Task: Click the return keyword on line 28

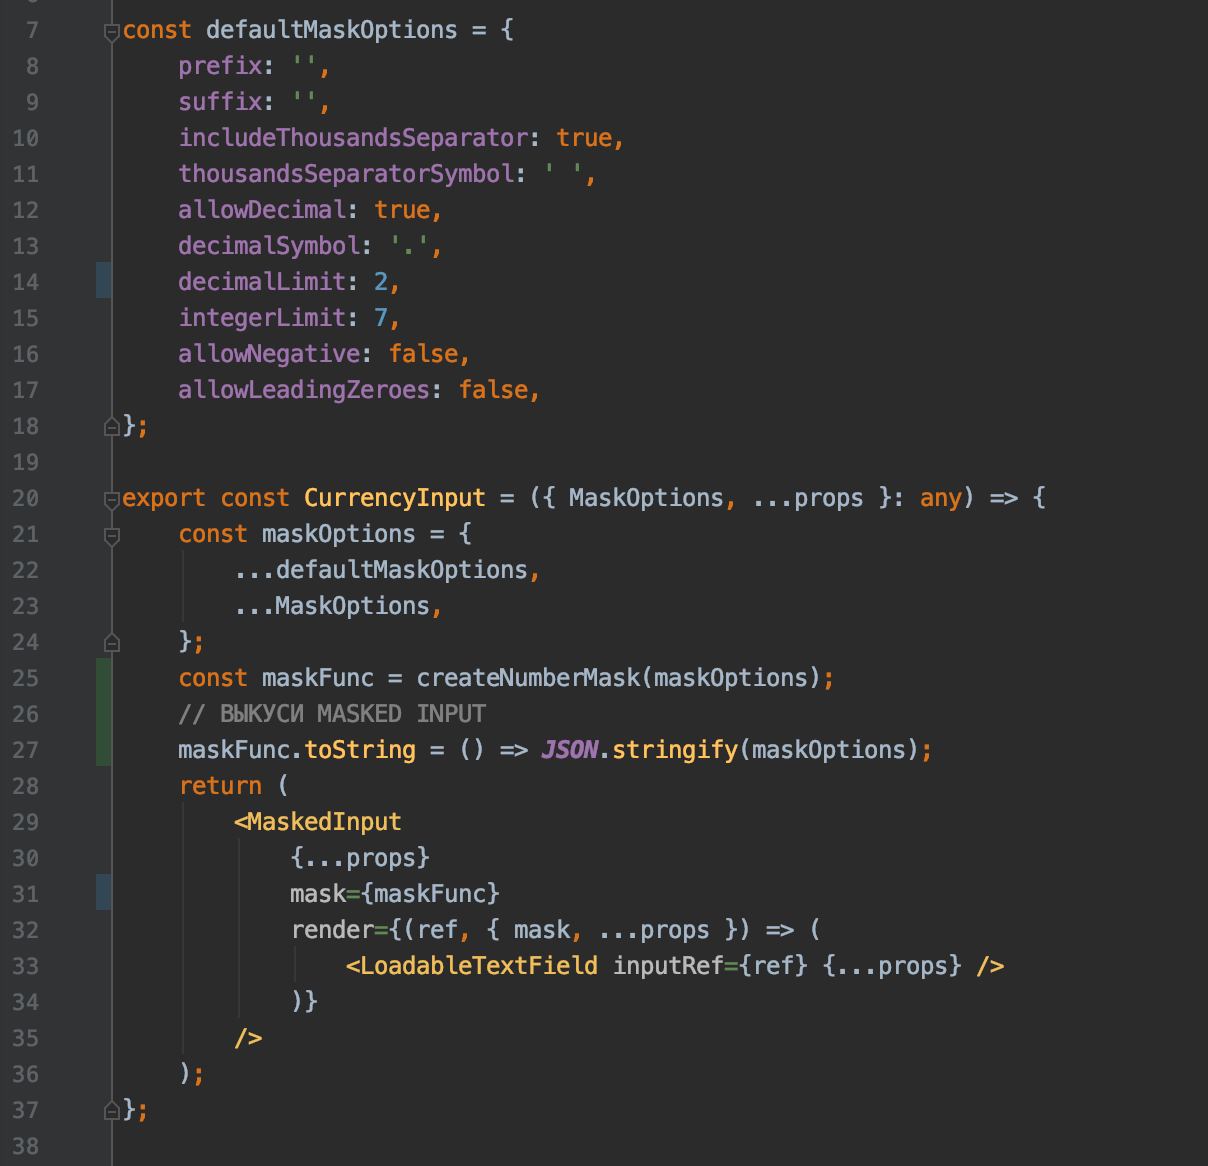Action: point(220,786)
